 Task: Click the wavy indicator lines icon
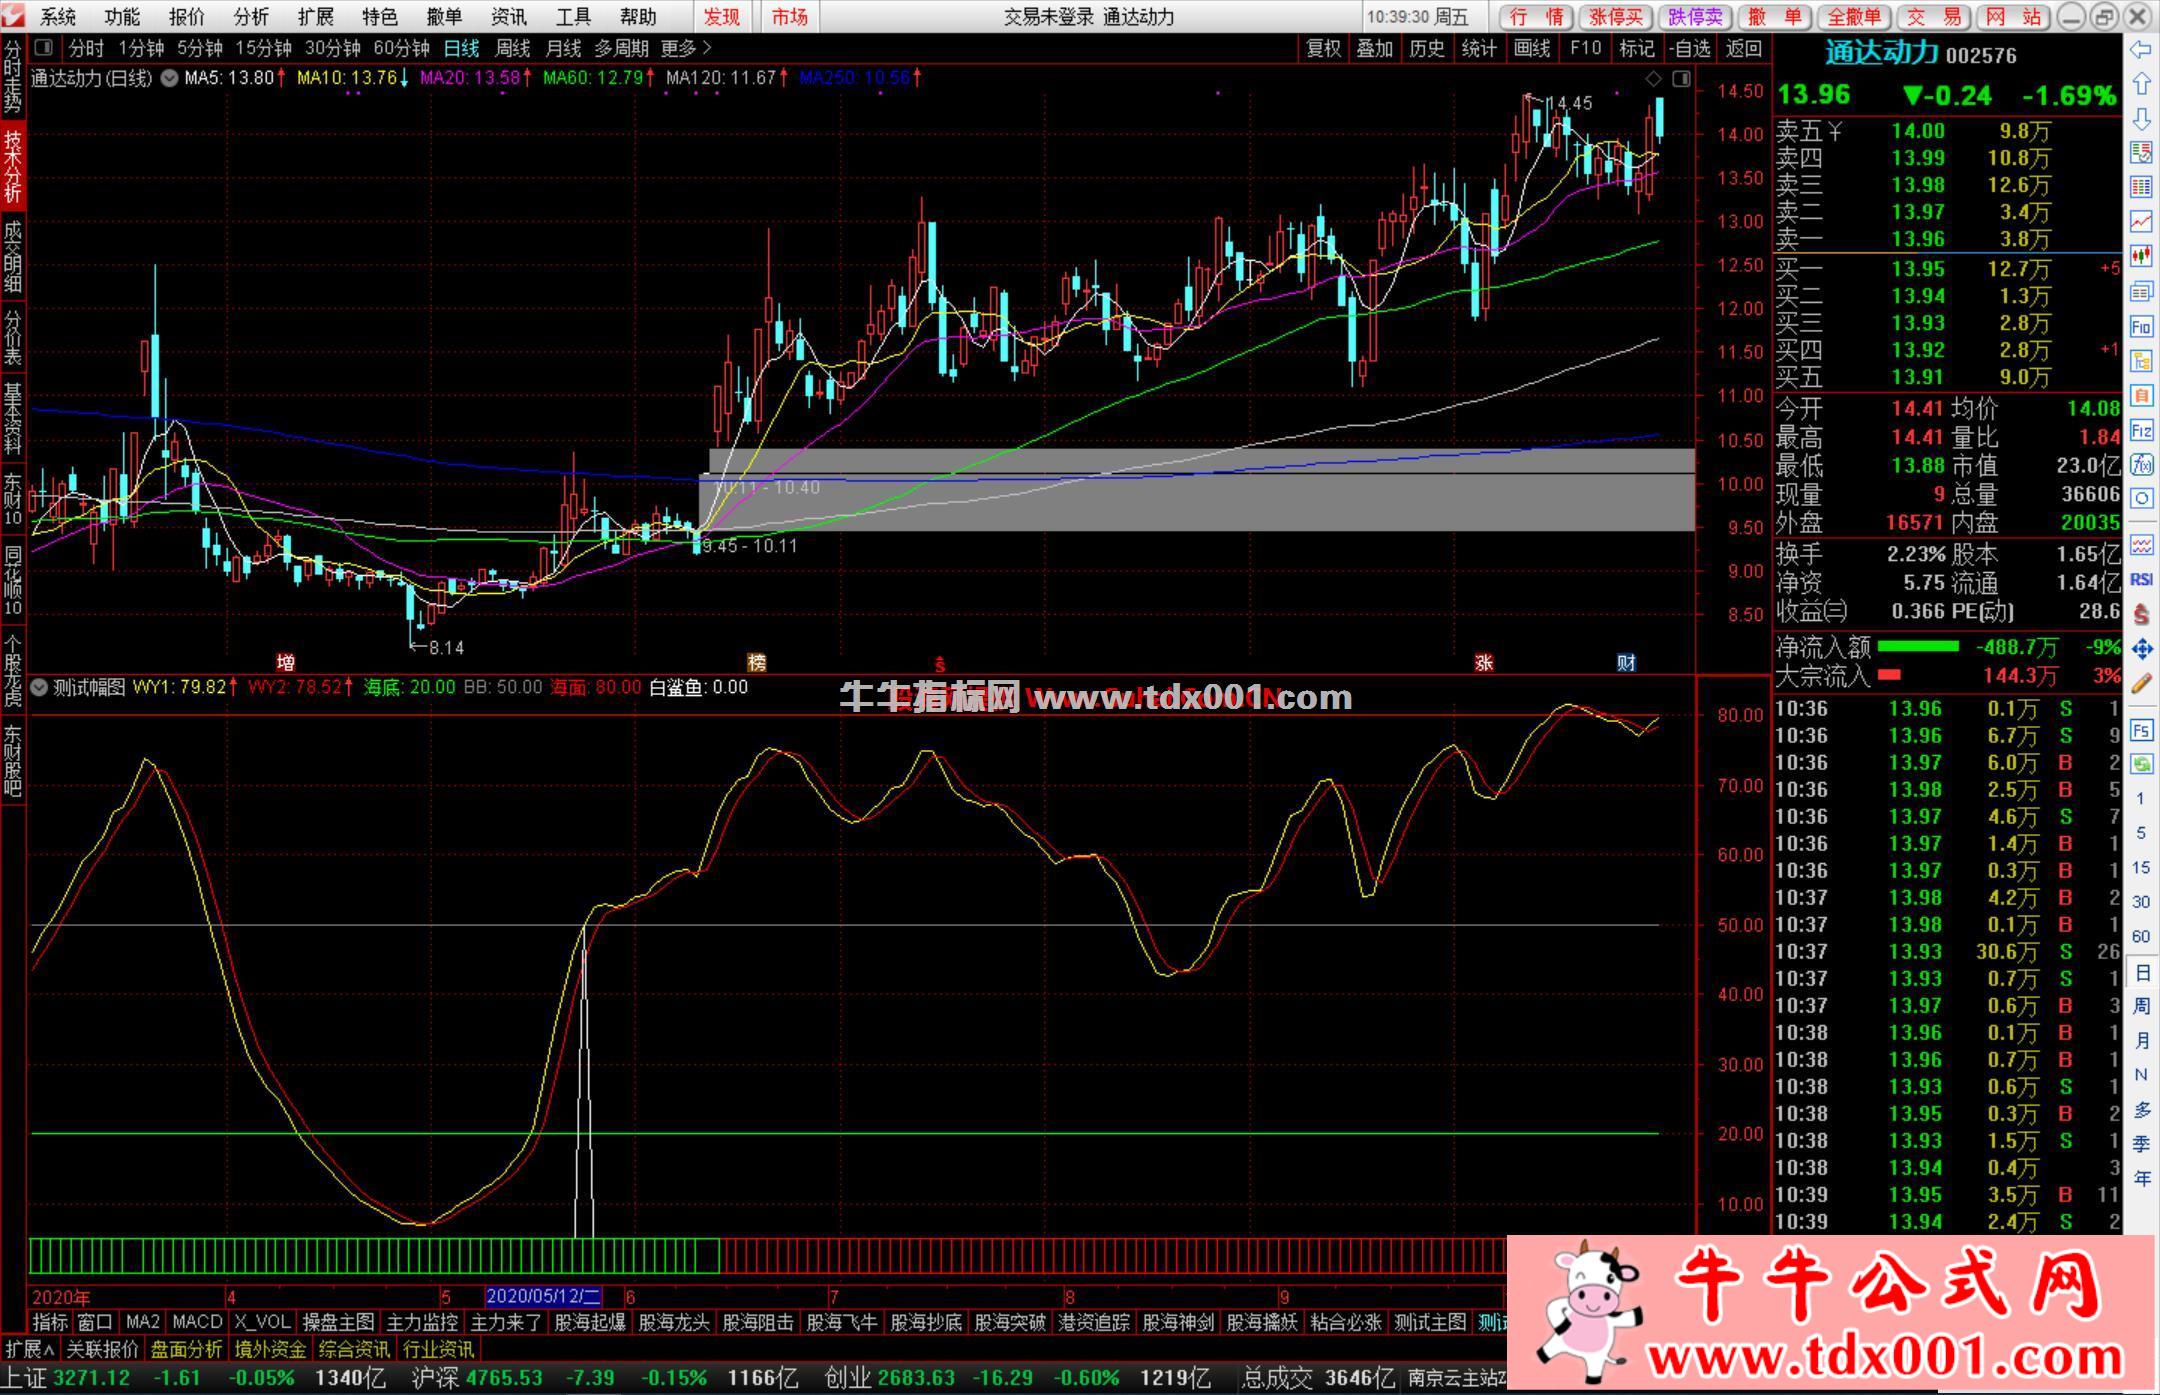[2141, 545]
